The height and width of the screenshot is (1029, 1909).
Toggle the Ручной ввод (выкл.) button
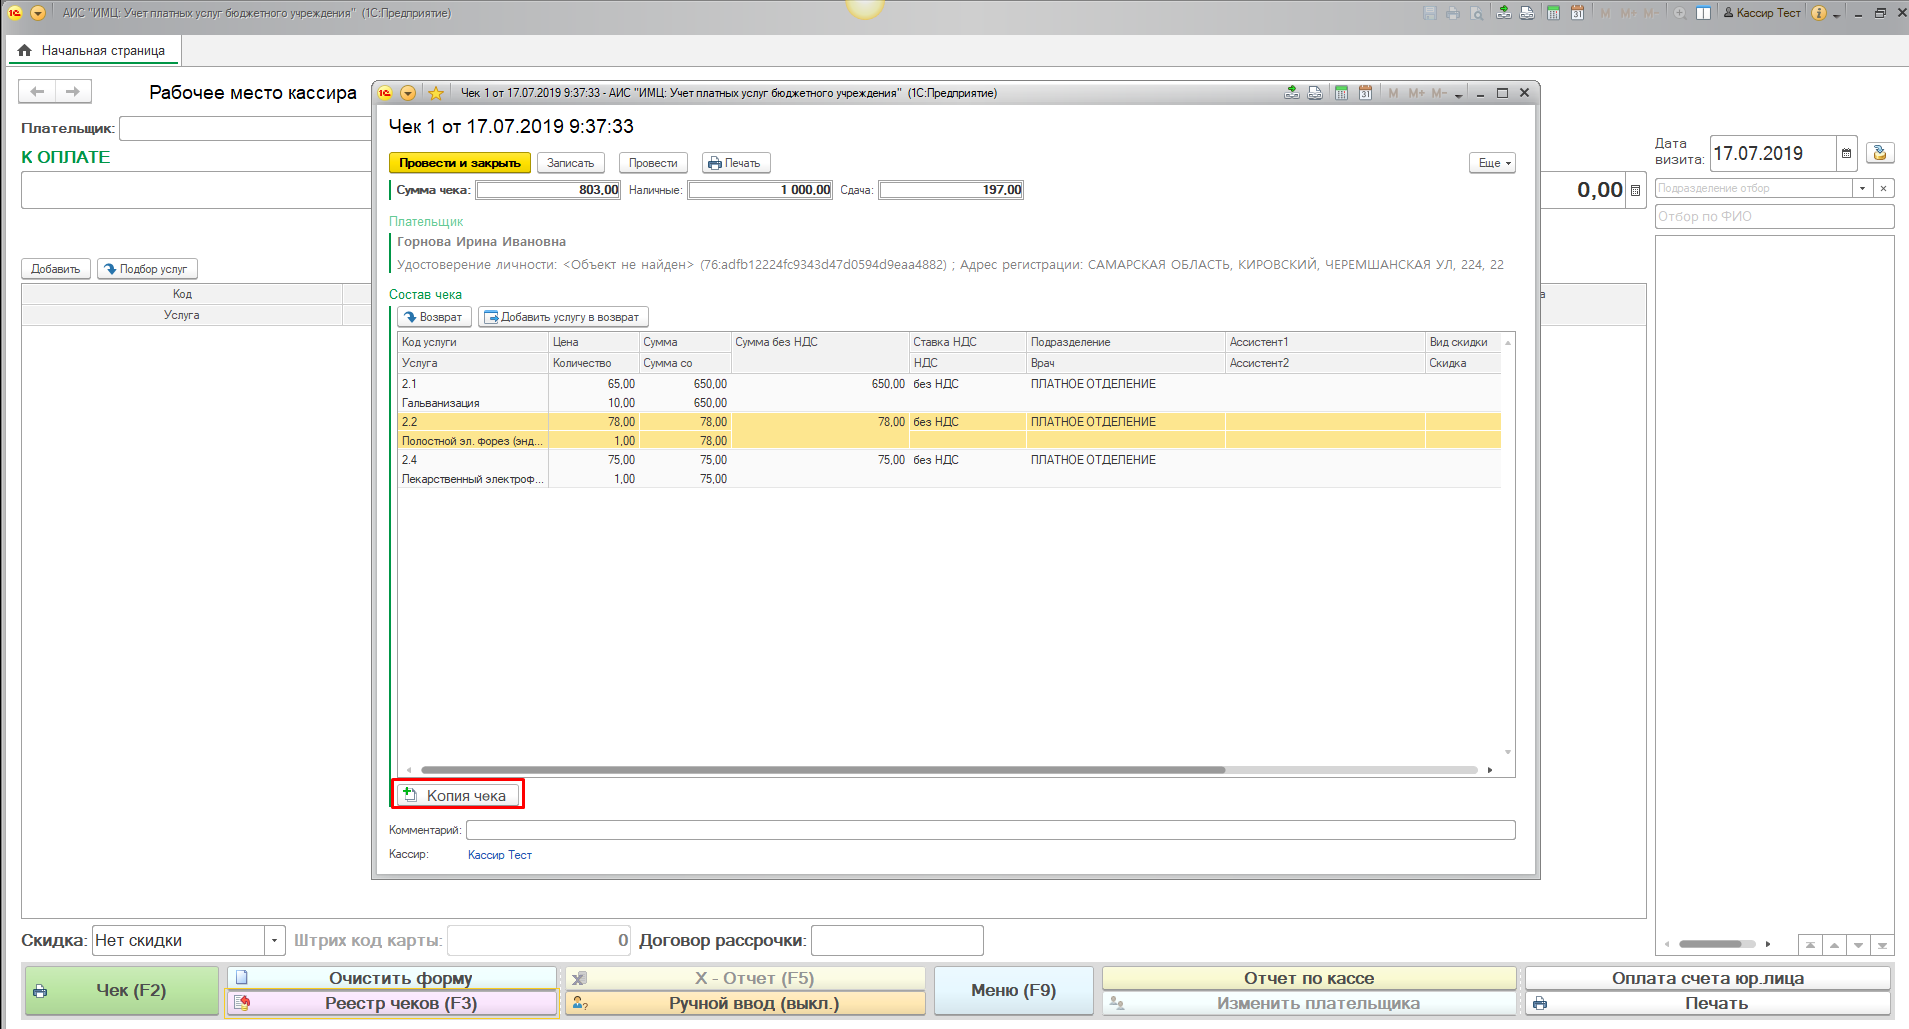tap(745, 1003)
